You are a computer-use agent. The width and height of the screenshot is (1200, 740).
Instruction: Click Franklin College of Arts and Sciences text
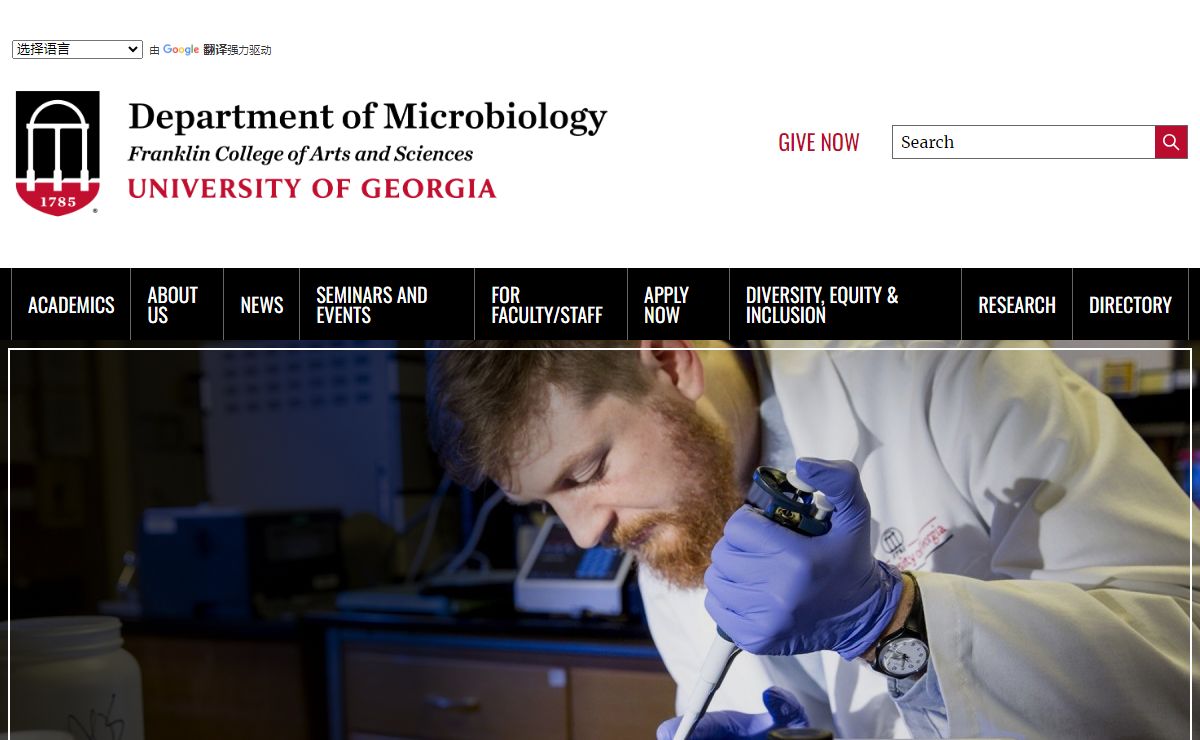pos(300,154)
